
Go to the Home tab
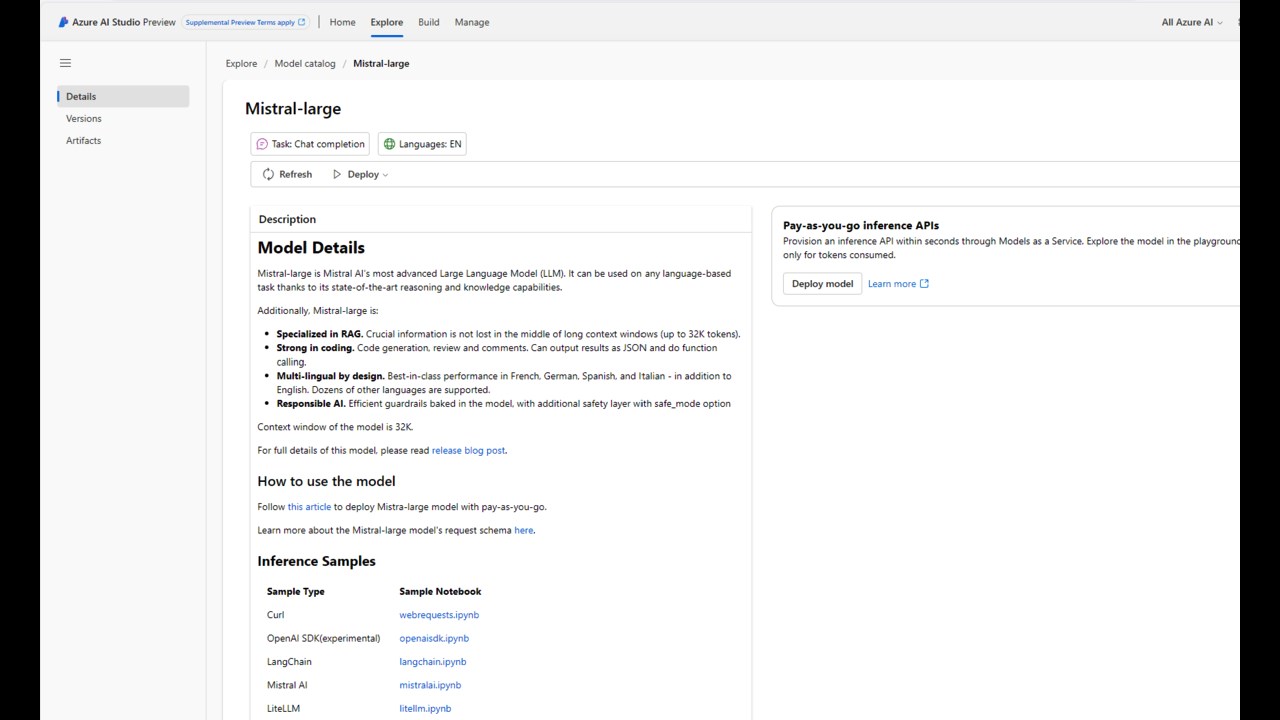tap(342, 22)
